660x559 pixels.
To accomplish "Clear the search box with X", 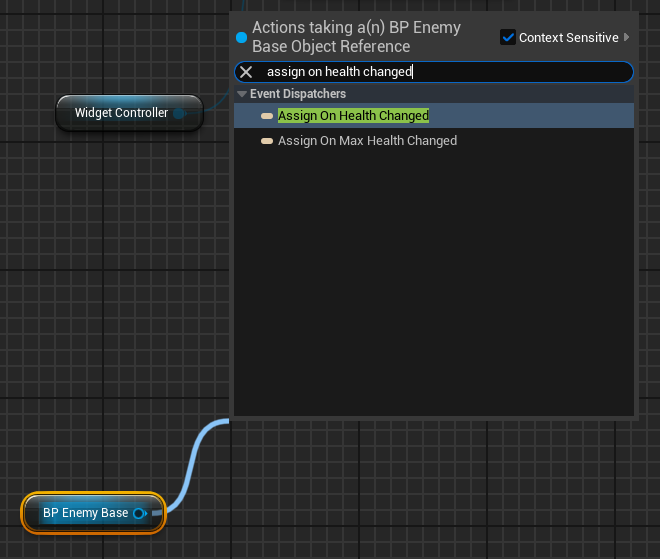I will 246,72.
